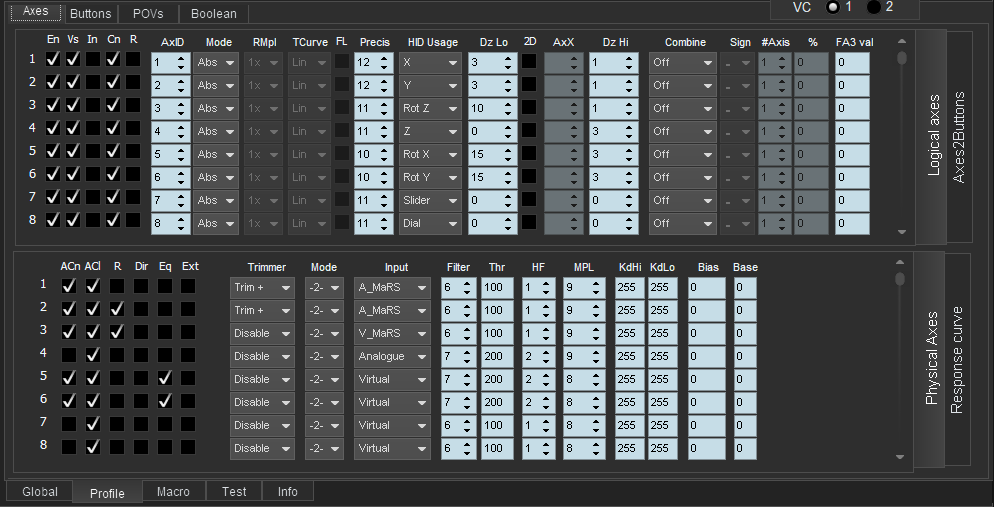This screenshot has height=507, width=994.
Task: Open the Info bottom tab
Action: pos(287,492)
